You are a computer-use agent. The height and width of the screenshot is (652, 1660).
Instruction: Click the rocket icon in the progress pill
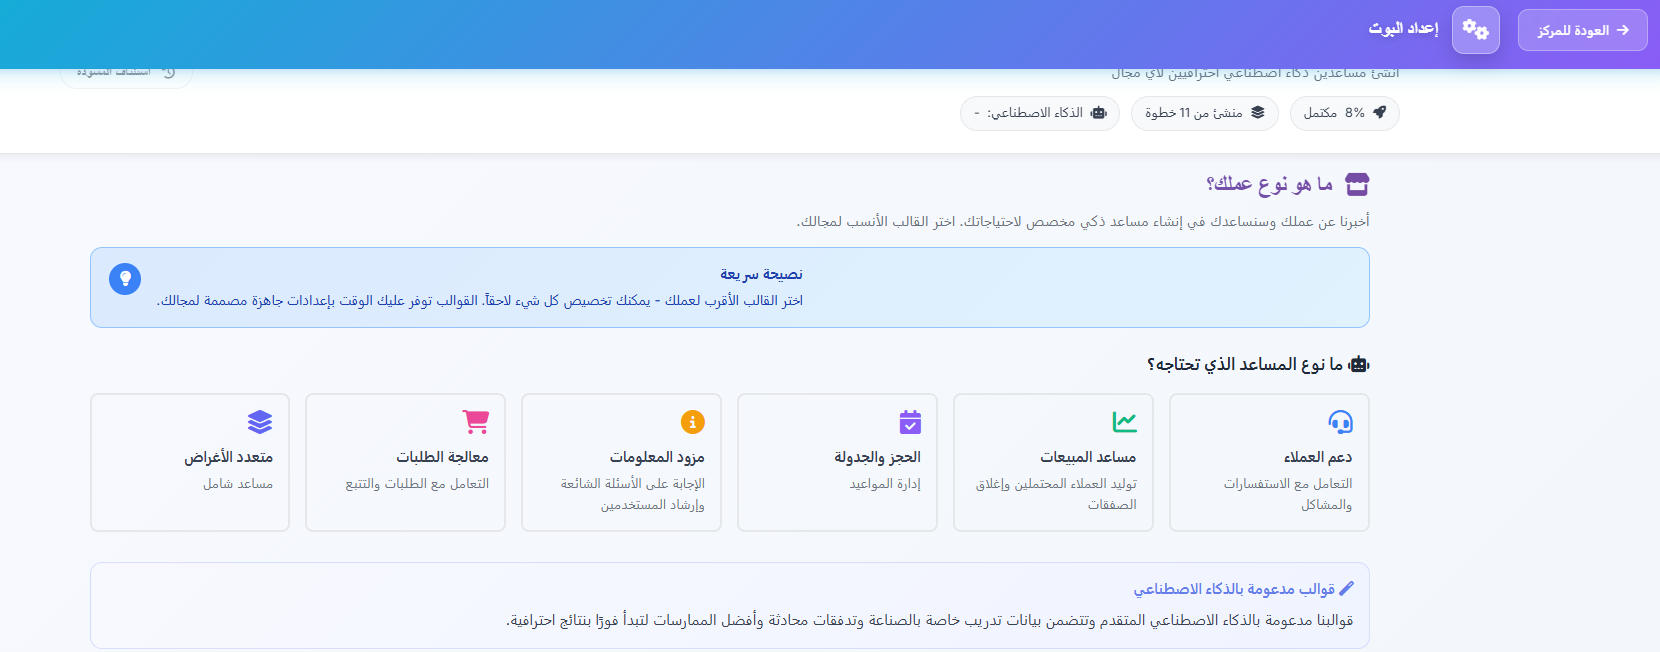point(1380,113)
